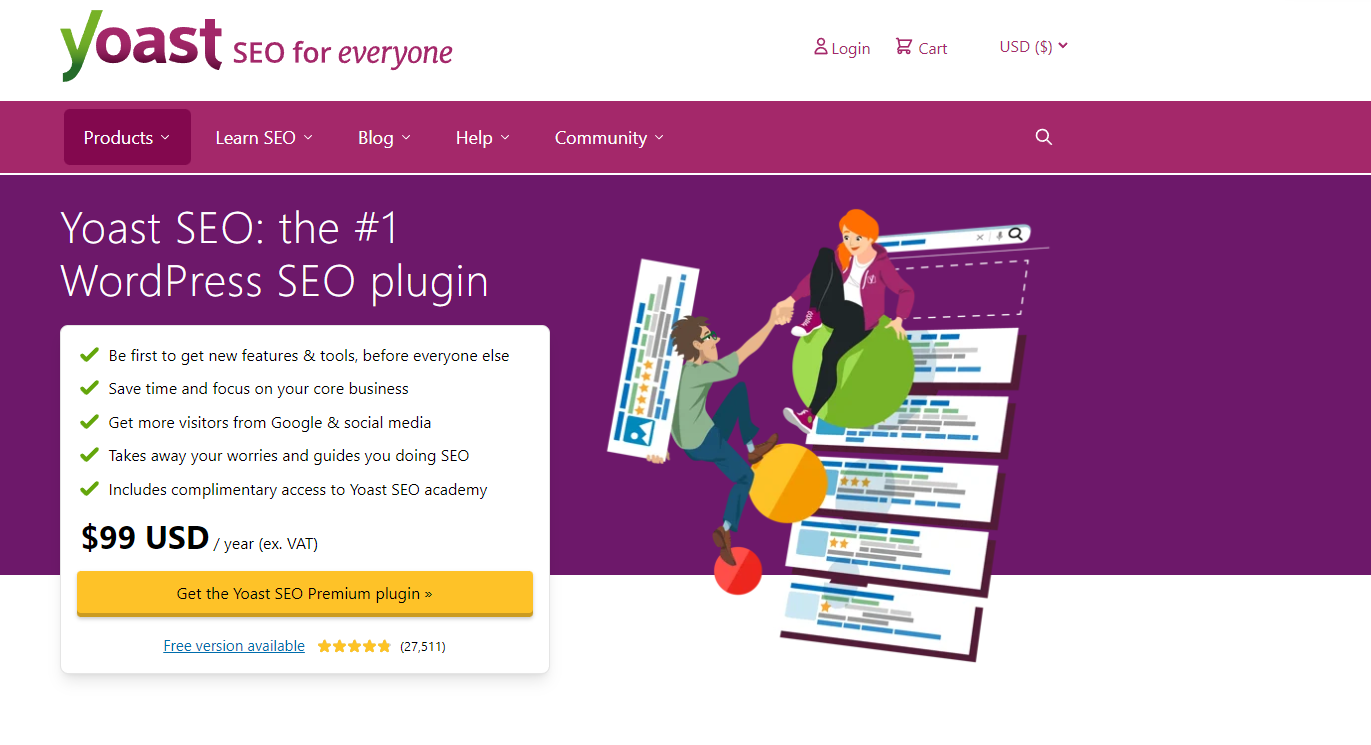Click checkmark beside "Get more visitors from Google"
This screenshot has width=1371, height=745.
point(90,422)
